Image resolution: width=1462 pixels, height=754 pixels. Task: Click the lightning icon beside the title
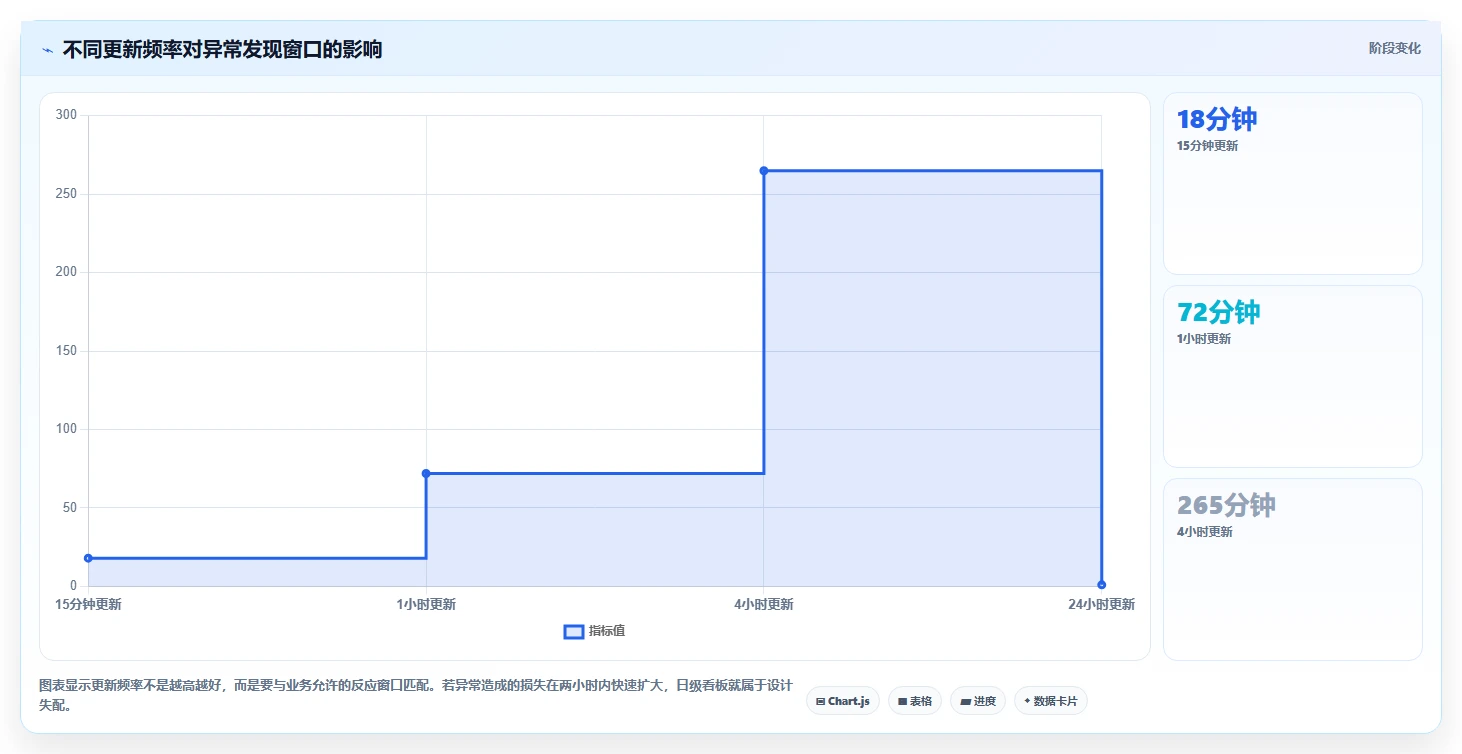(47, 50)
